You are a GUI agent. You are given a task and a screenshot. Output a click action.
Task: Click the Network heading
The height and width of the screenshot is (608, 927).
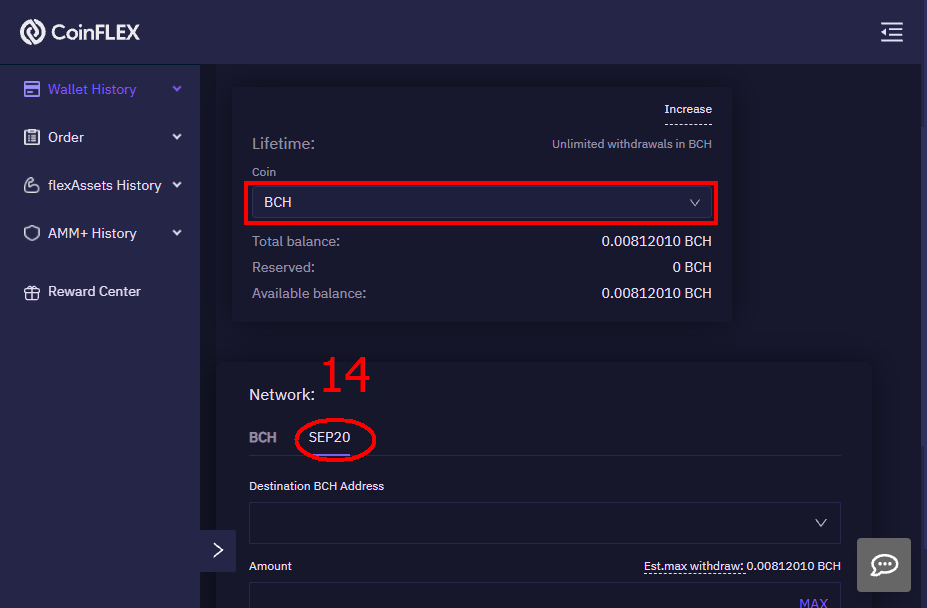282,394
